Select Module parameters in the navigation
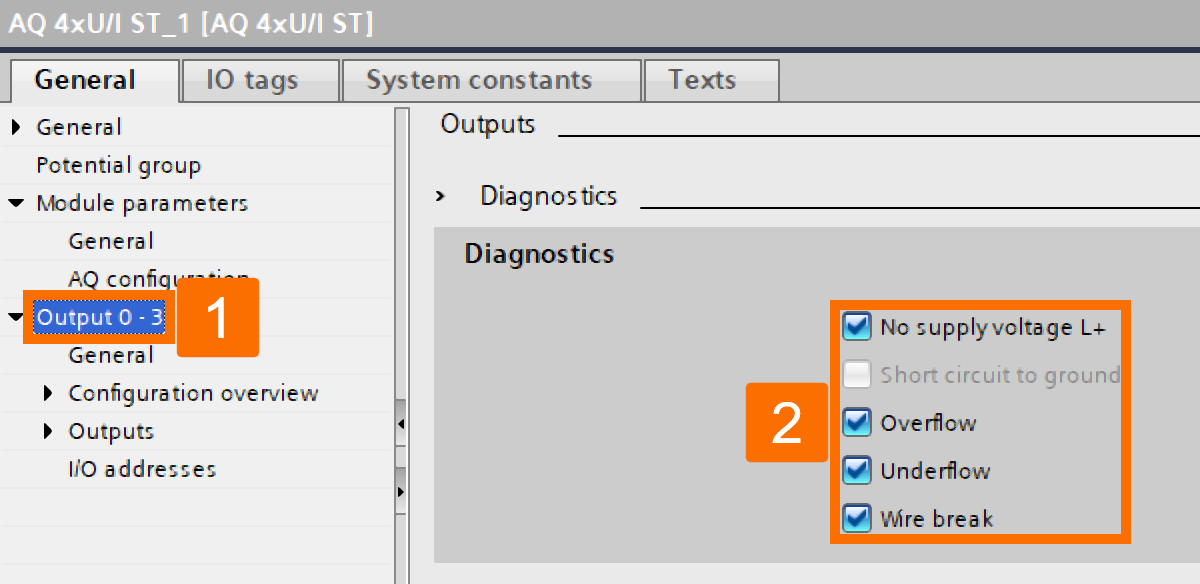The width and height of the screenshot is (1200, 584). [142, 203]
